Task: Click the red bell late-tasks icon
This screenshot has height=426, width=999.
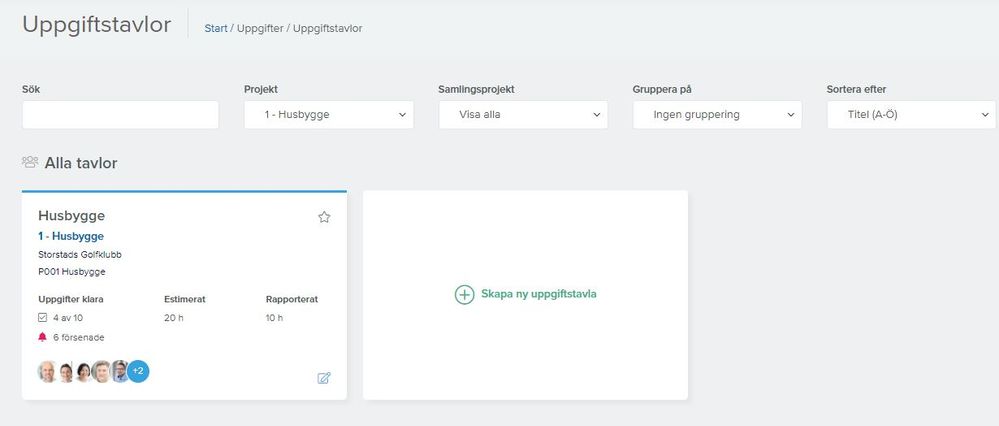Action: point(43,337)
